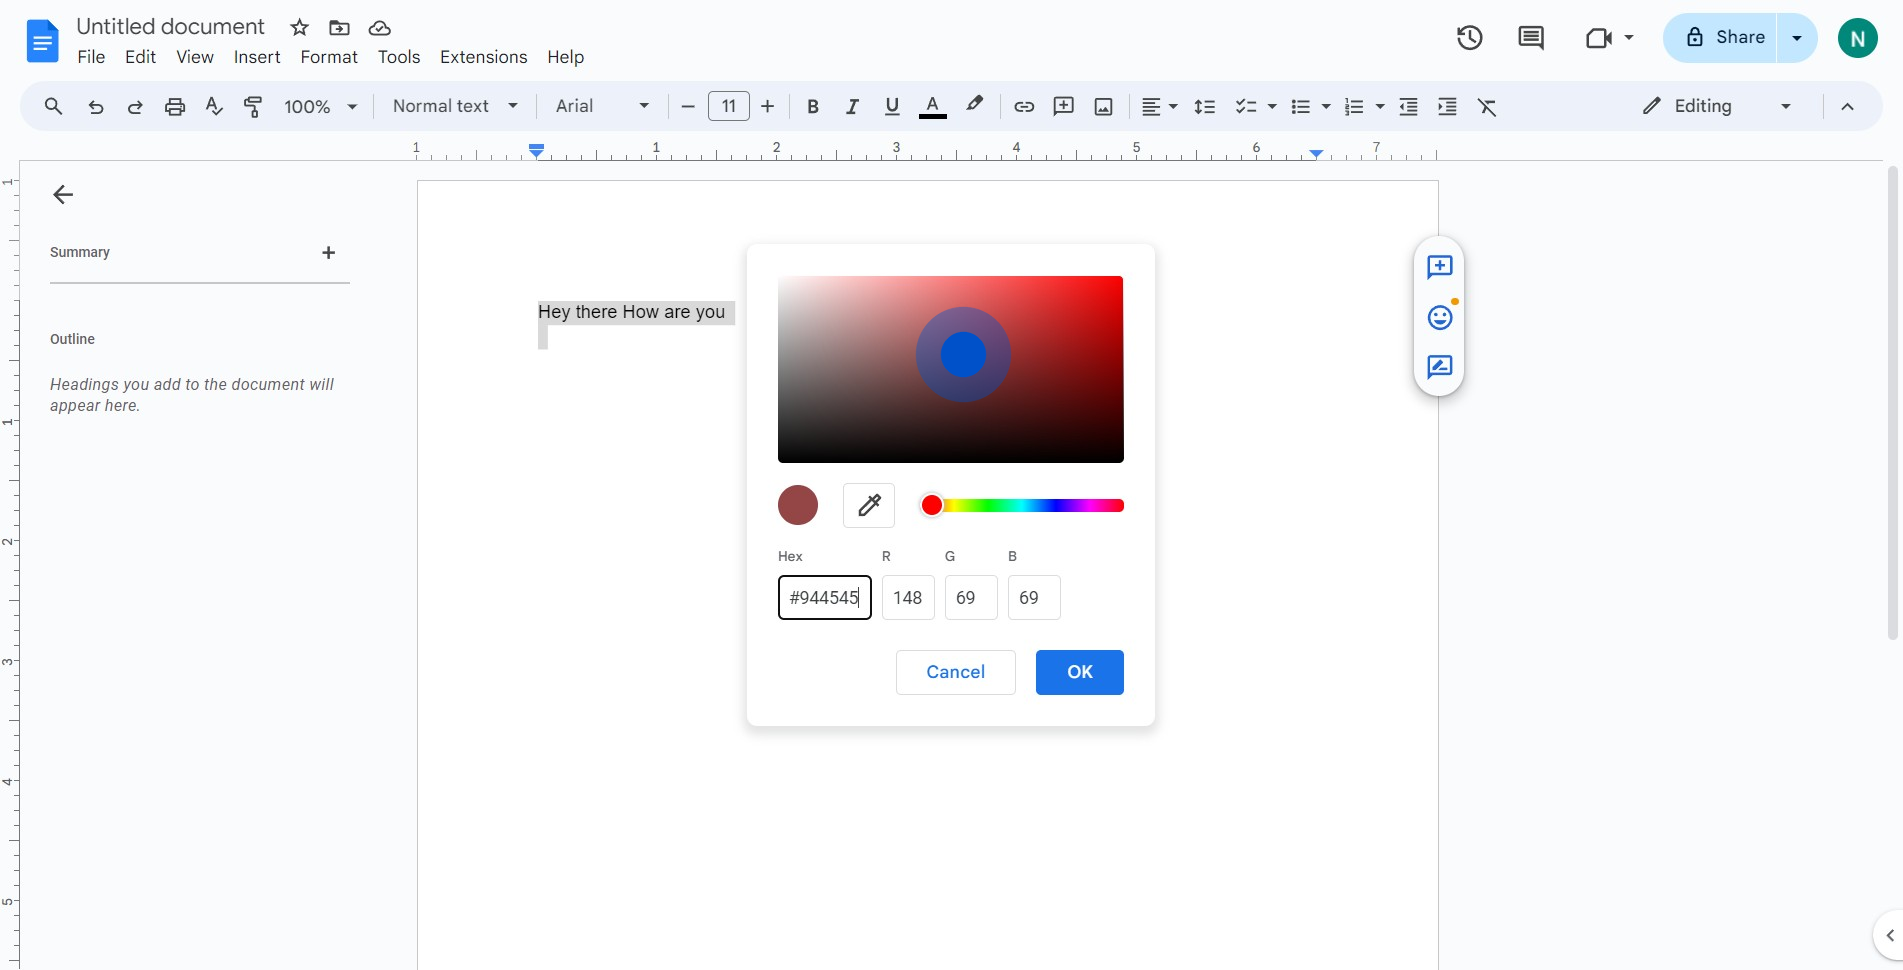The width and height of the screenshot is (1903, 970).
Task: Open the Normal text style dropdown
Action: (x=455, y=106)
